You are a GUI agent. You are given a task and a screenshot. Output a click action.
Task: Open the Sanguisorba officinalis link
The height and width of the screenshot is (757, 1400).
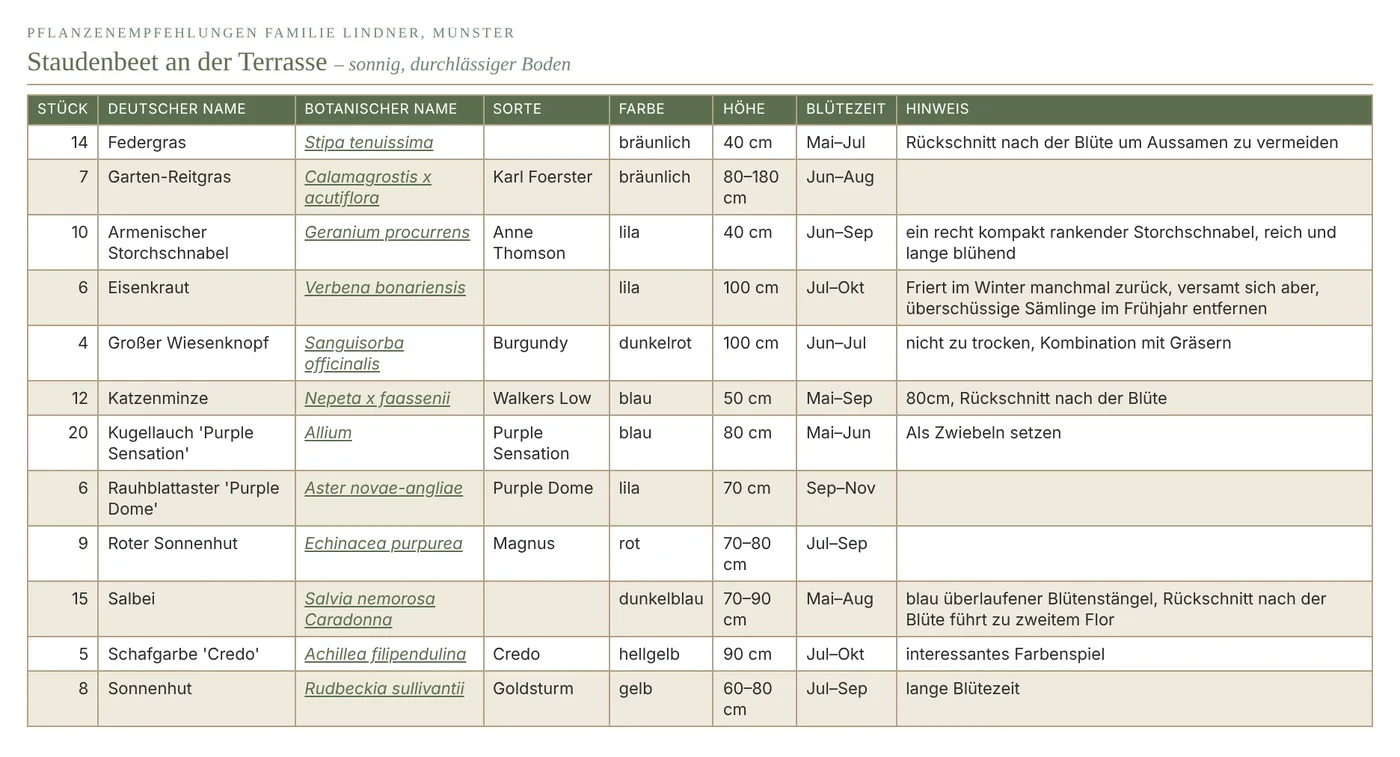pyautogui.click(x=354, y=353)
